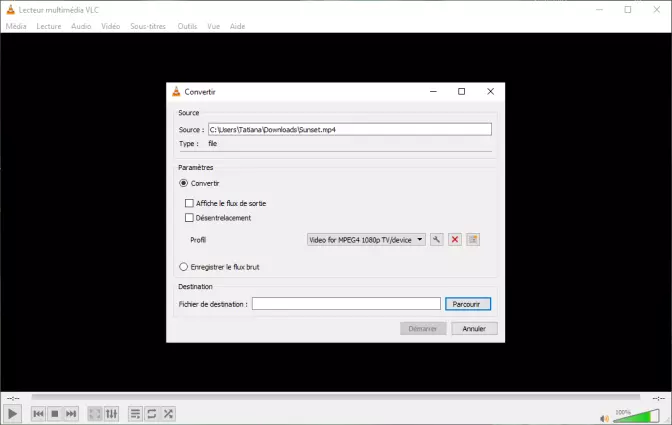
Task: Click the Démarrer button
Action: point(423,329)
